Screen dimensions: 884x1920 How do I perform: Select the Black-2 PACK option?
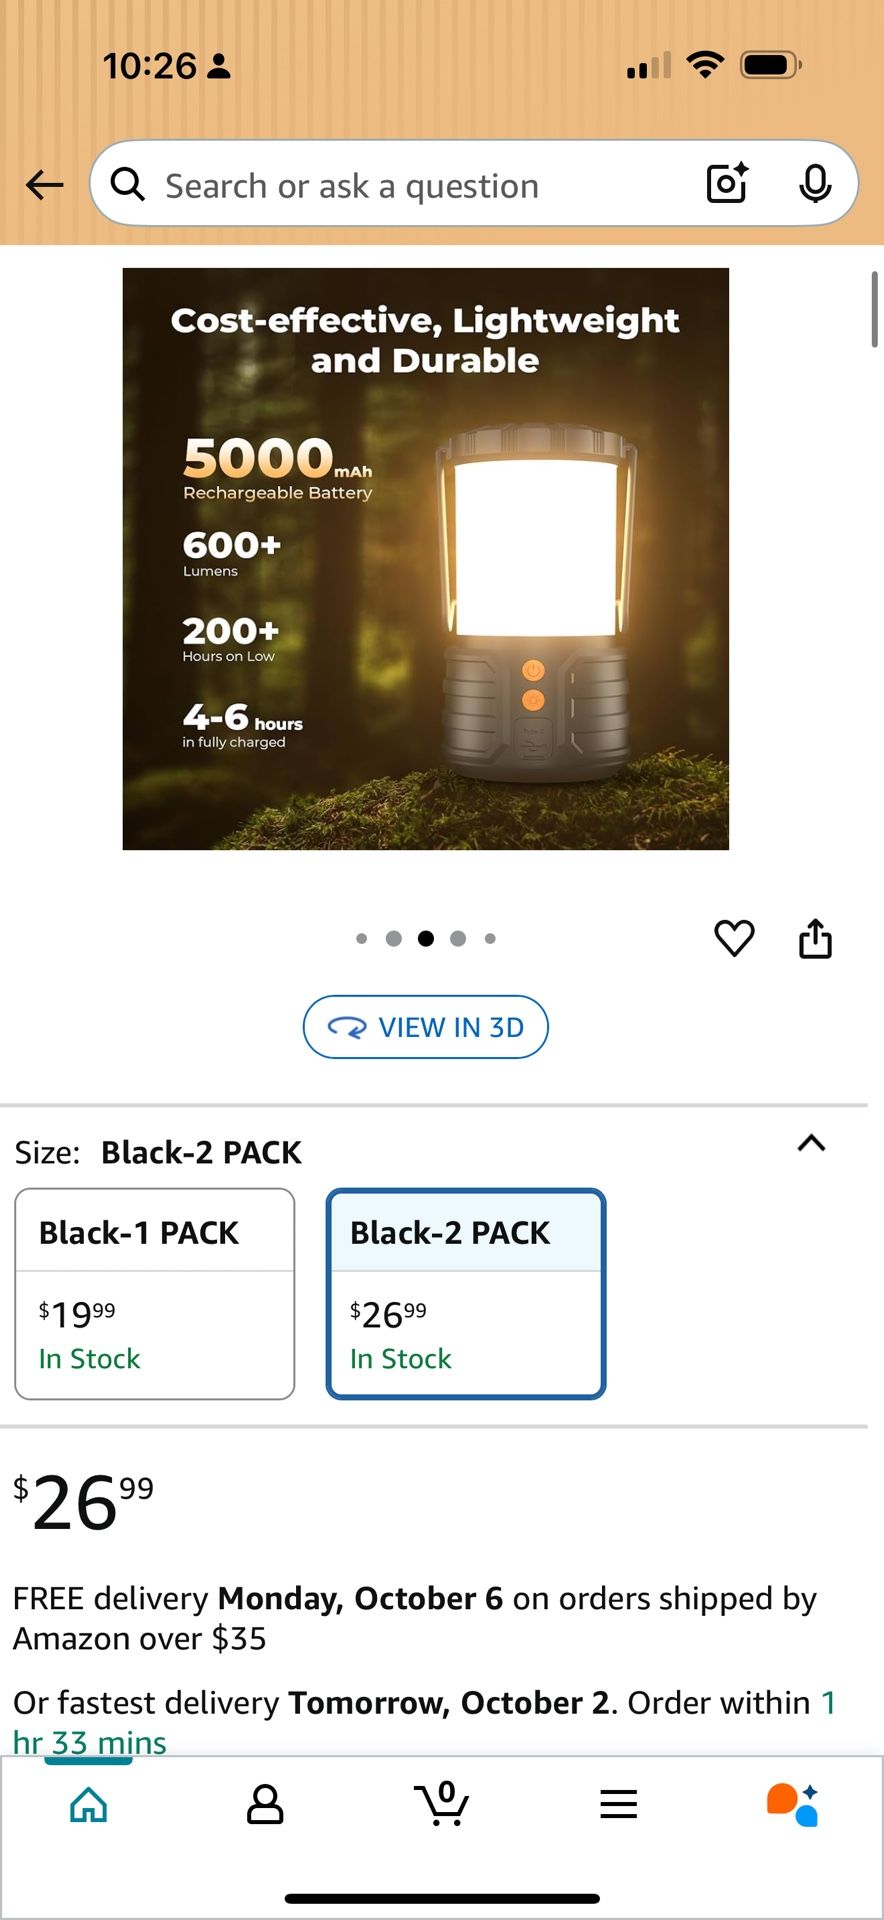point(466,1294)
